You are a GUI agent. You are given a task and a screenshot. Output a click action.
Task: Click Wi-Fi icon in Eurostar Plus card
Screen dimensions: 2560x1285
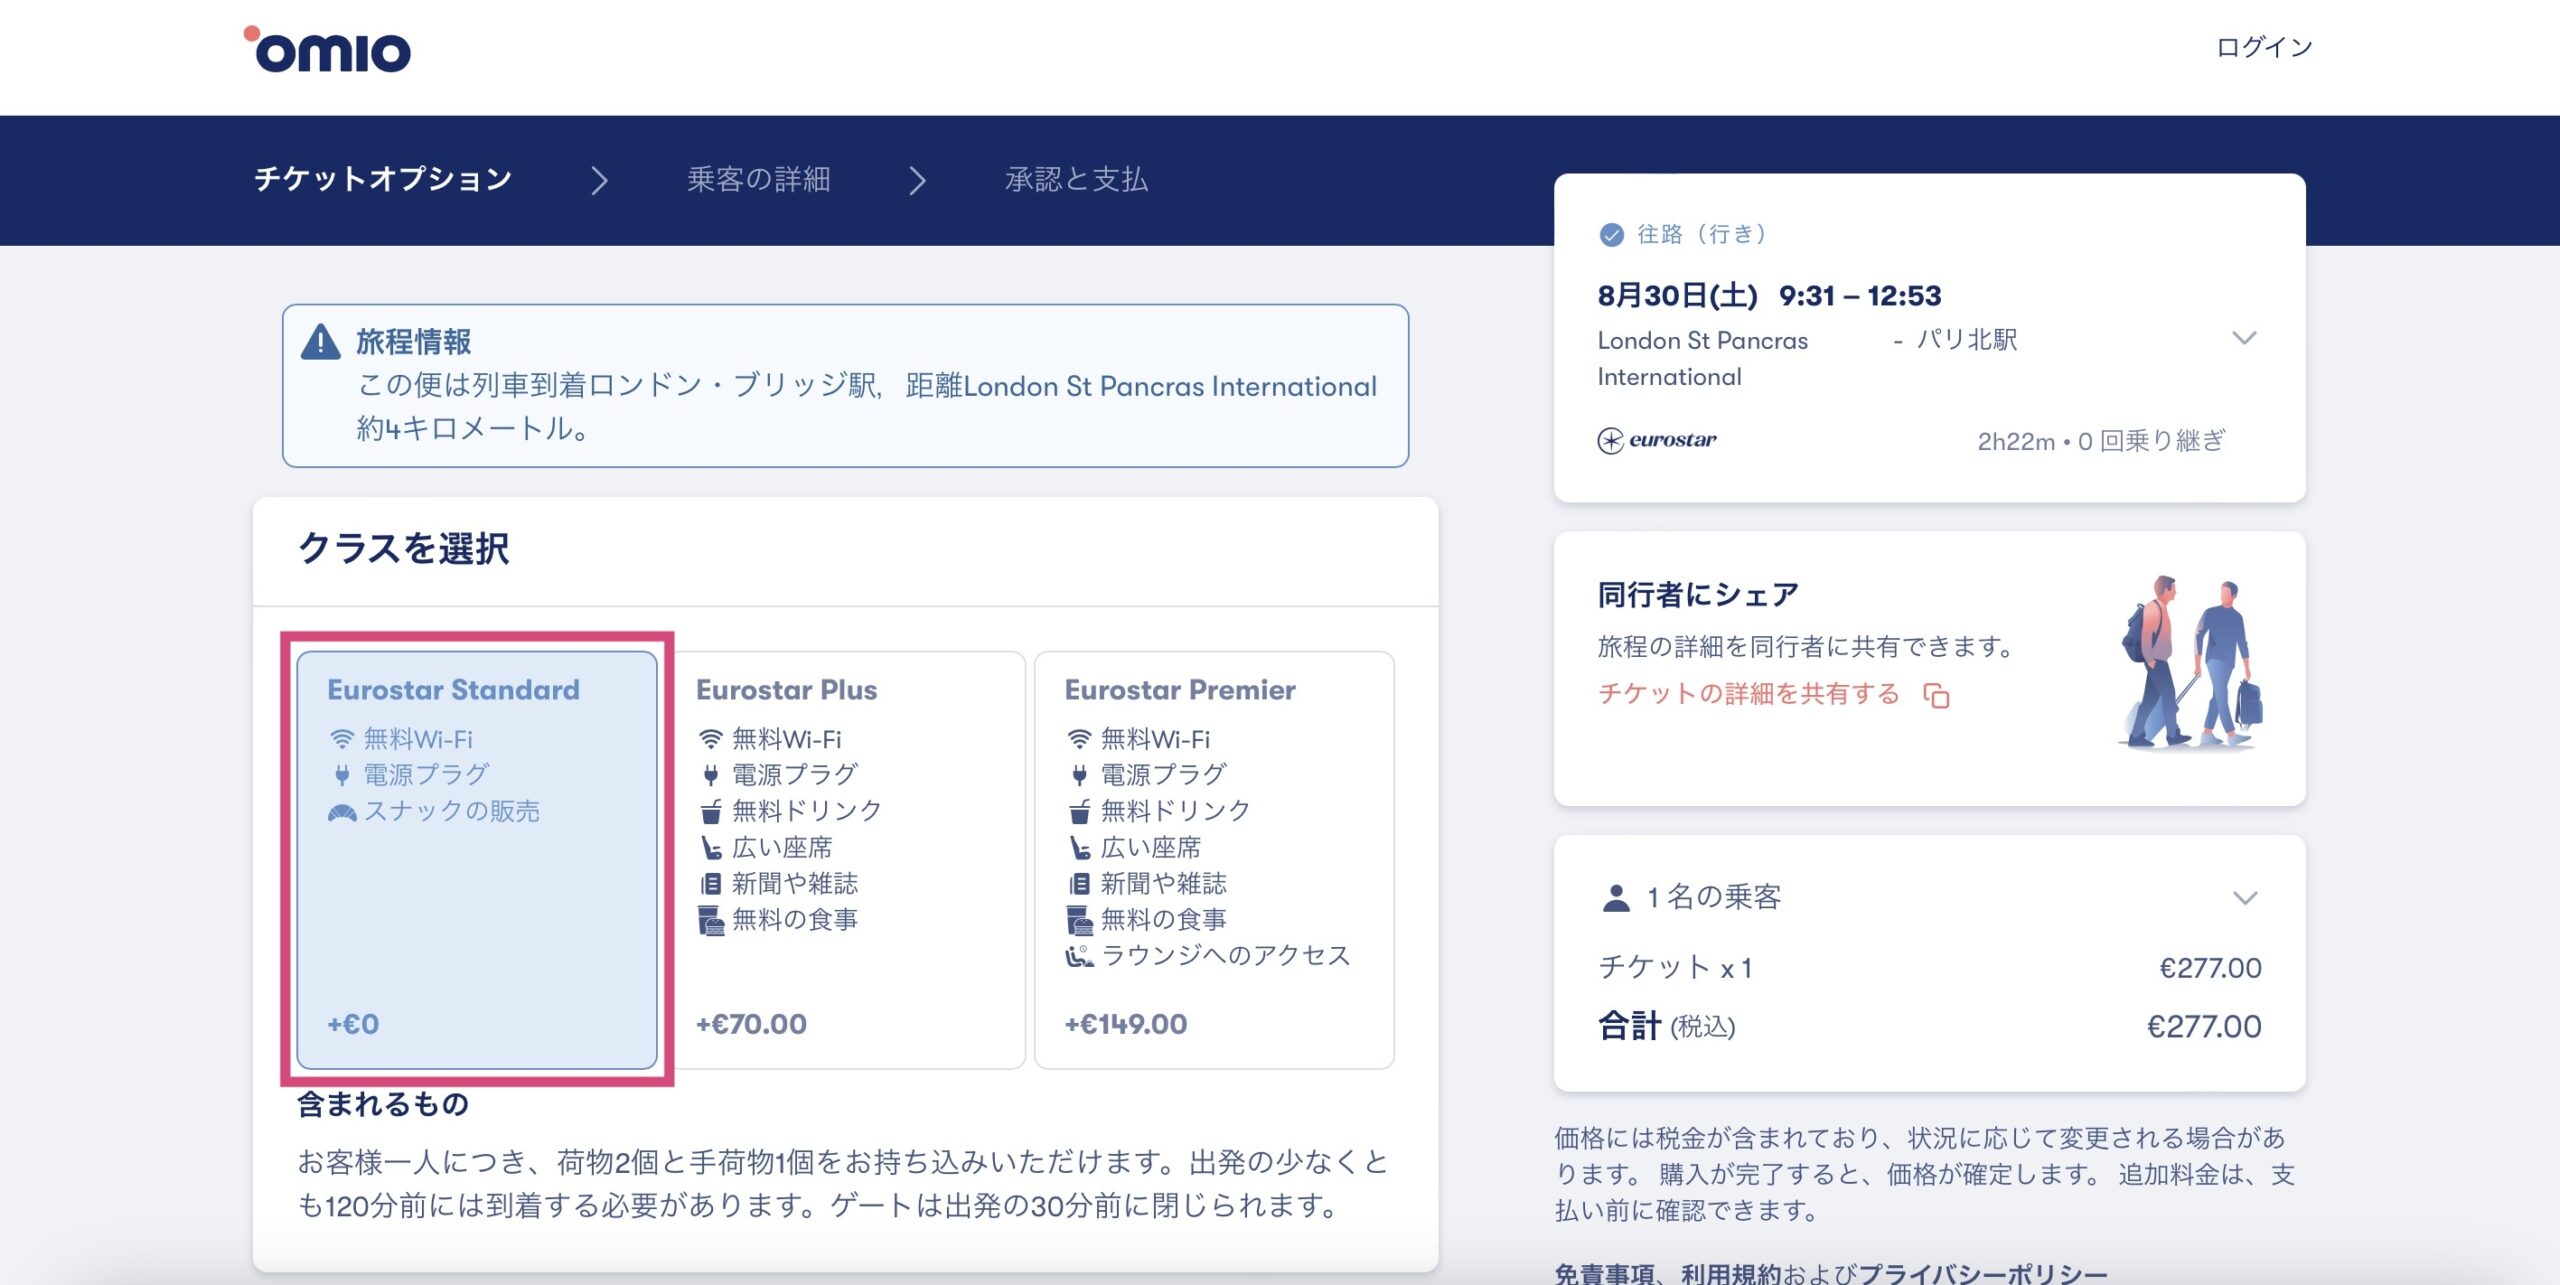(710, 739)
